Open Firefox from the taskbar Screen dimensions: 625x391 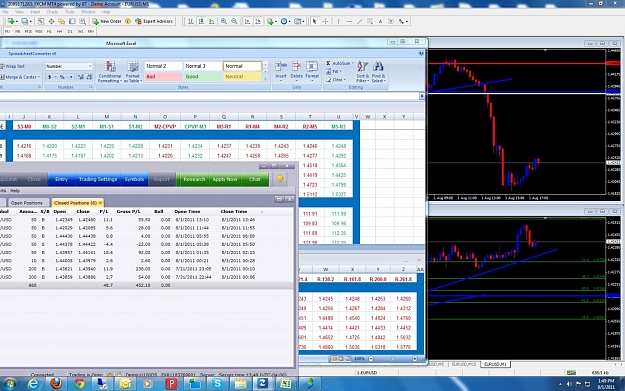(x=56, y=384)
